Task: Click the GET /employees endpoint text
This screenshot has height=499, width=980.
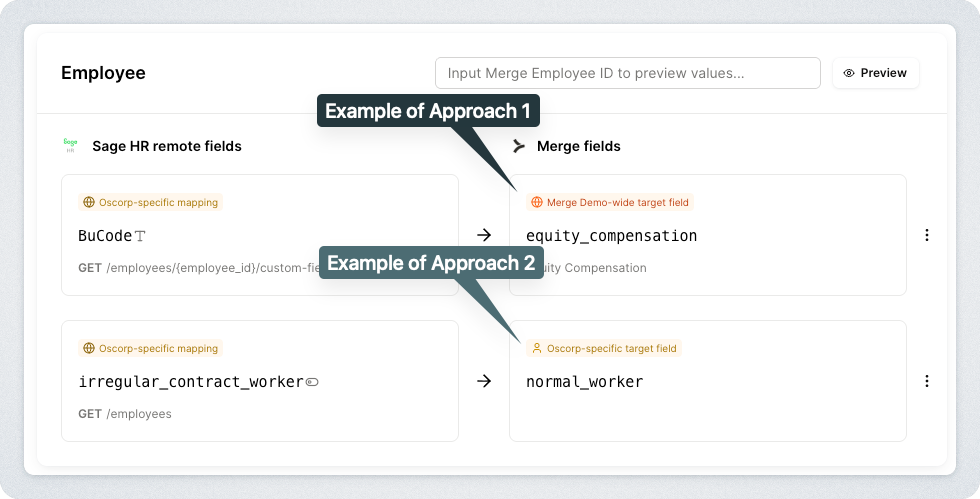Action: (125, 414)
